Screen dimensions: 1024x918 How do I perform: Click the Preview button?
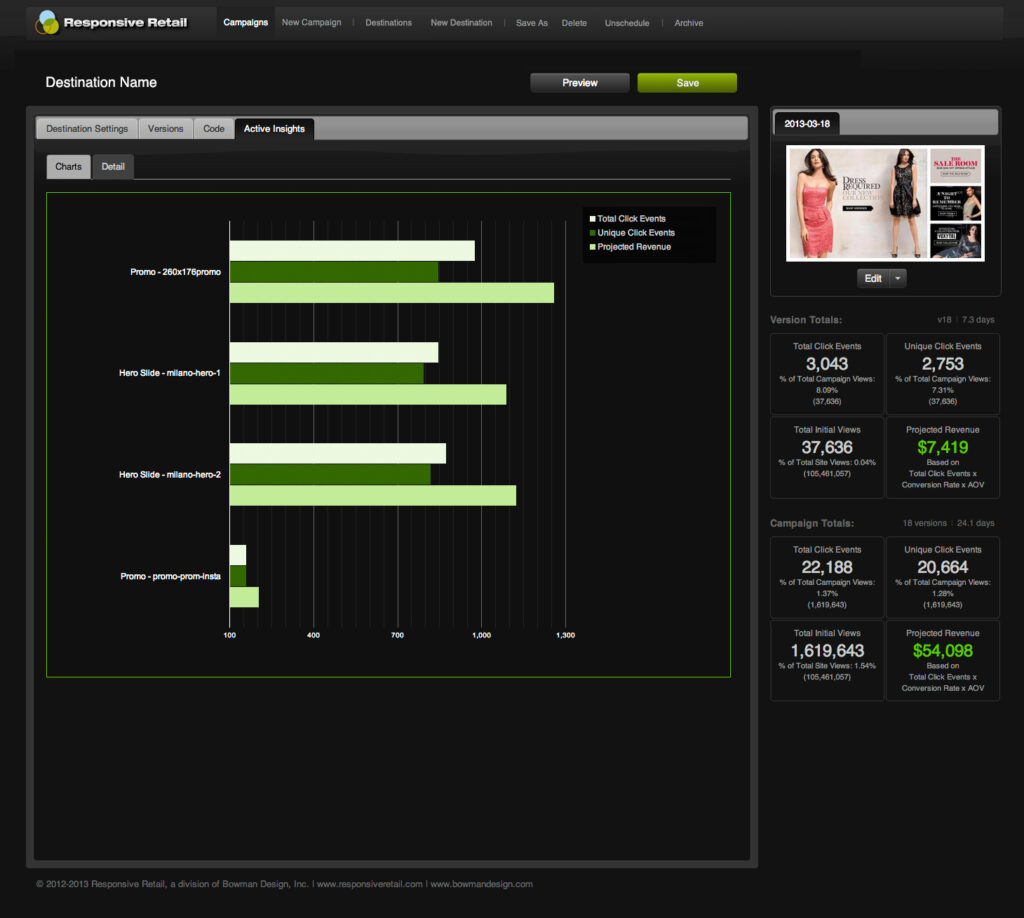point(580,83)
